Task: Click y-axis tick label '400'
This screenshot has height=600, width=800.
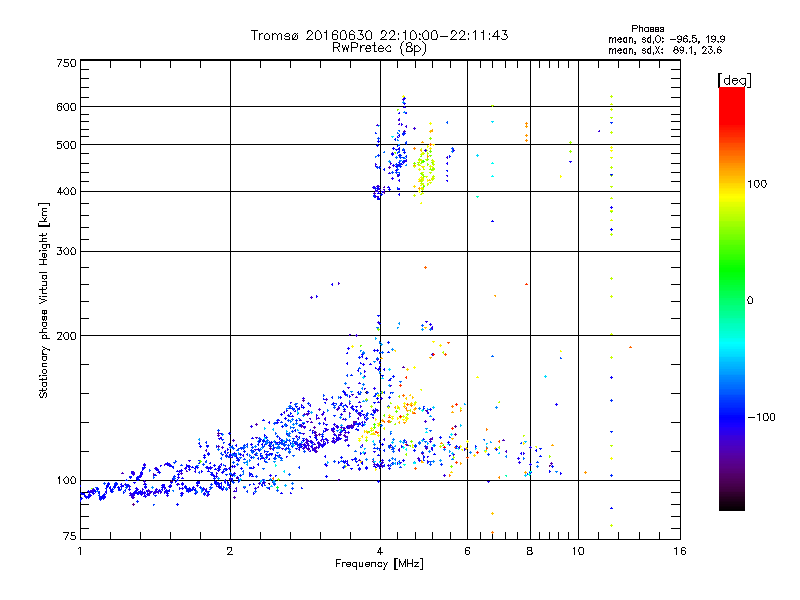Action: click(x=66, y=192)
